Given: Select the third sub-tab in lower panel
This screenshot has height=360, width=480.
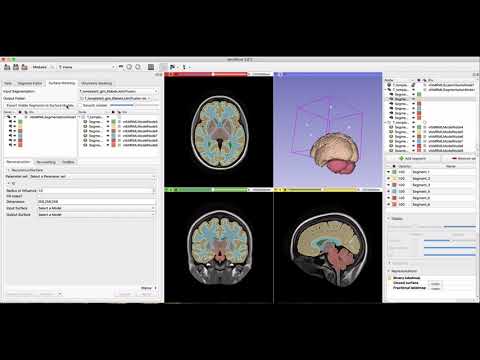Looking at the screenshot, I should click(x=68, y=162).
